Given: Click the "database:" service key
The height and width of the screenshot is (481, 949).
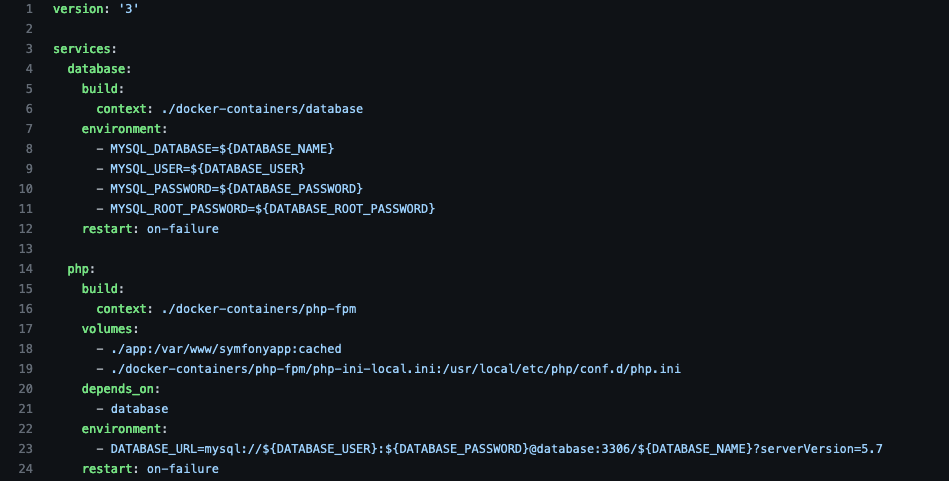Looking at the screenshot, I should pos(99,68).
